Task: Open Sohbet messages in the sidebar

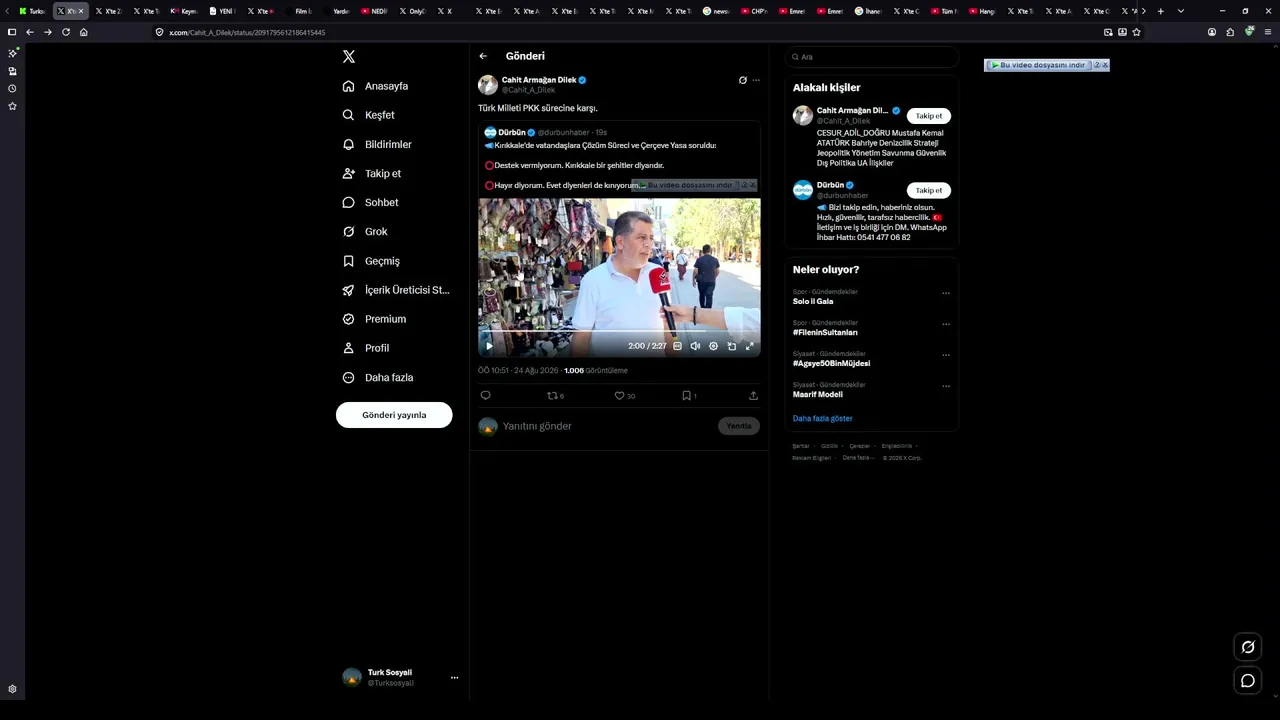Action: point(370,202)
